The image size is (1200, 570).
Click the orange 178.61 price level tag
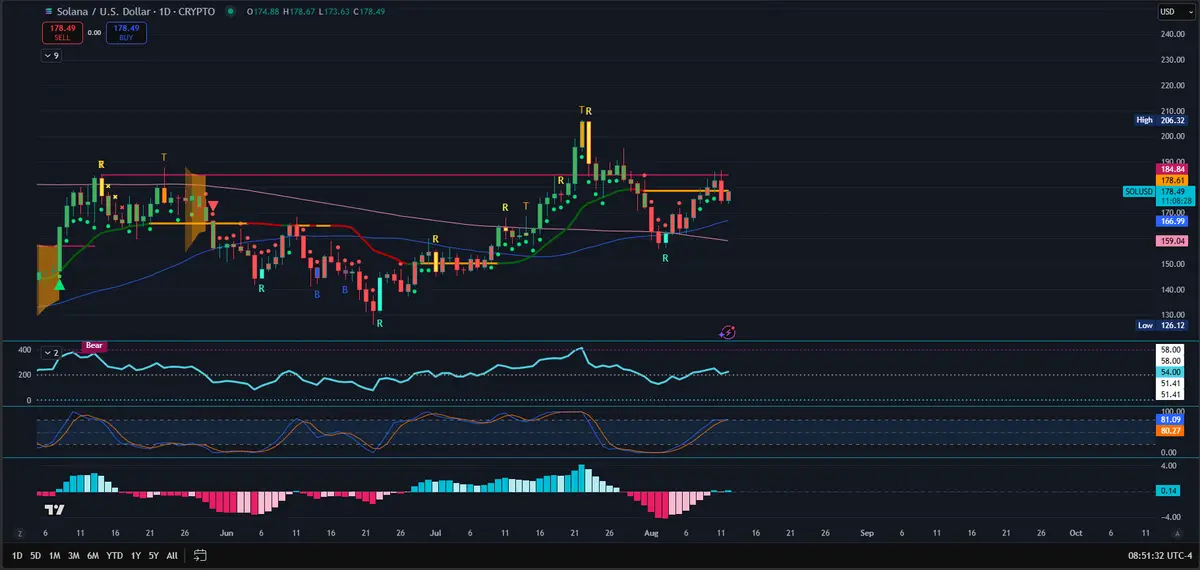(x=1171, y=179)
